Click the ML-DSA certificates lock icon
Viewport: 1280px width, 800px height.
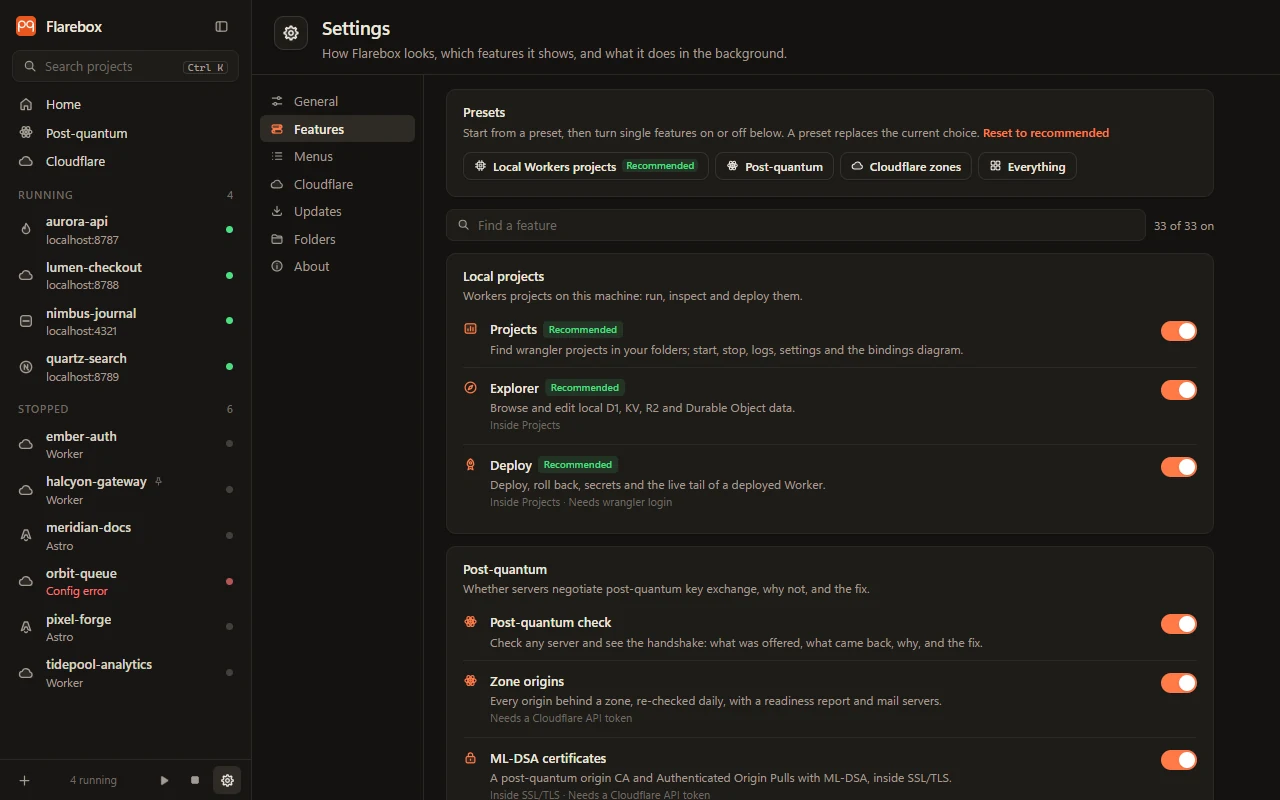point(470,758)
